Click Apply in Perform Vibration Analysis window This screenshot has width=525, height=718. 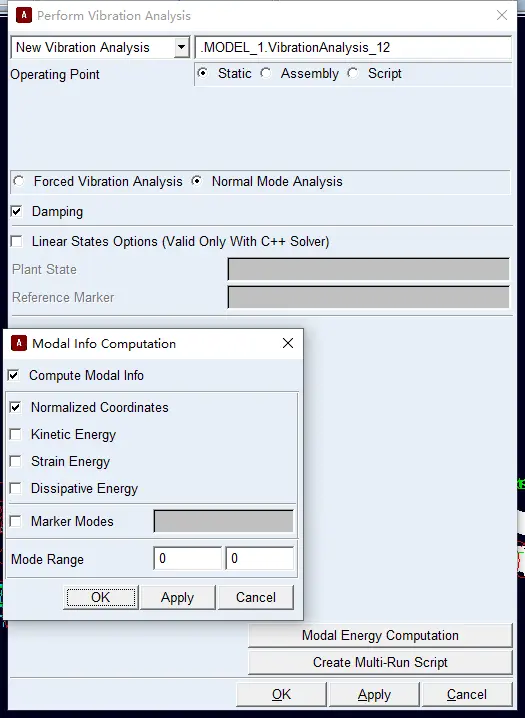(x=374, y=695)
